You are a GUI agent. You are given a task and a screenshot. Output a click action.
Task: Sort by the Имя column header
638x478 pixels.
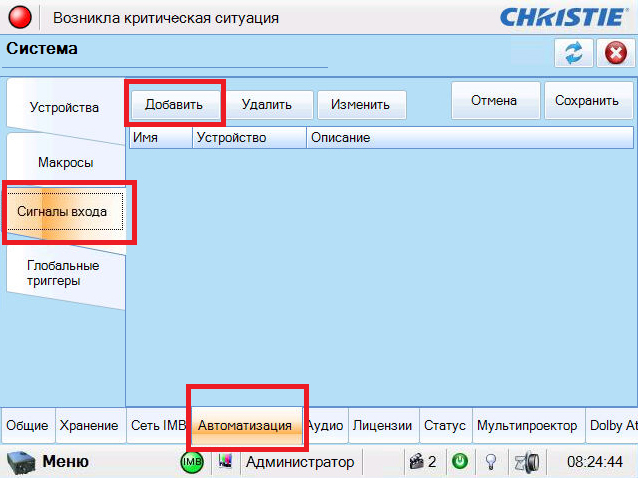point(161,138)
